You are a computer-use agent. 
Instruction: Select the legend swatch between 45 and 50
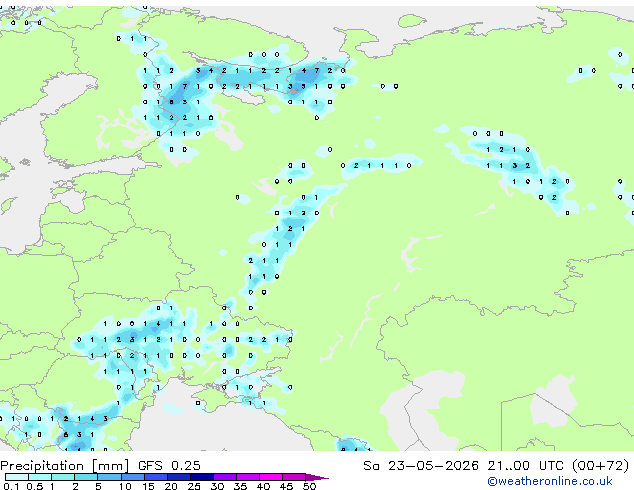point(294,477)
